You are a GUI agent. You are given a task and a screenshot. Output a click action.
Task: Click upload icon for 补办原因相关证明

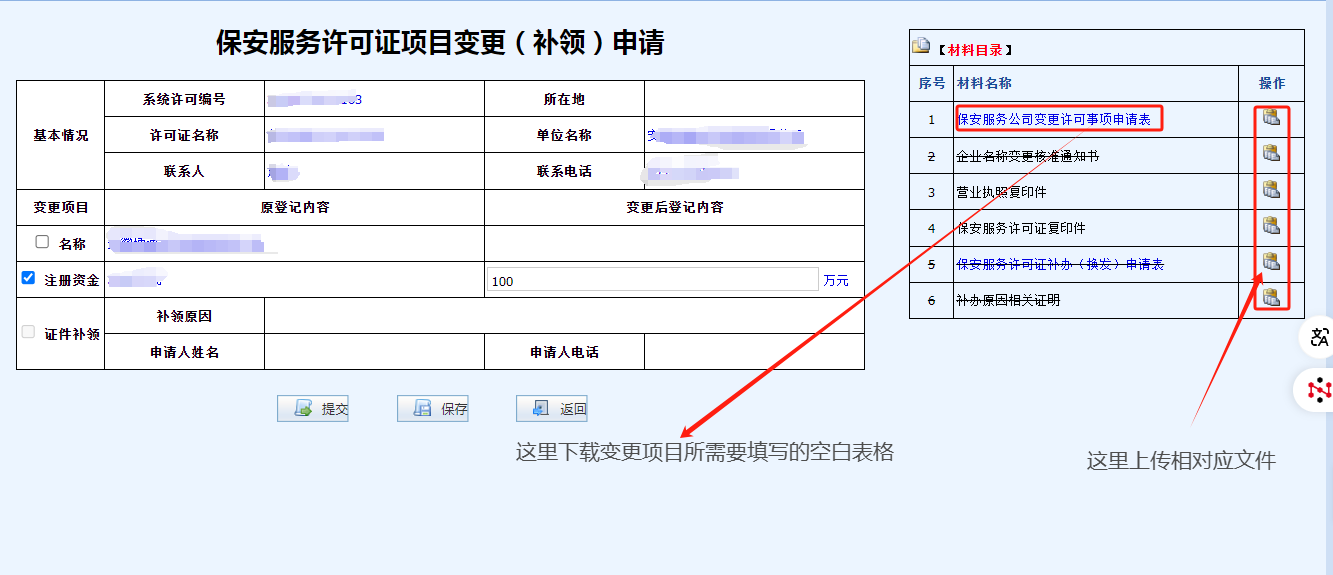click(x=1271, y=297)
